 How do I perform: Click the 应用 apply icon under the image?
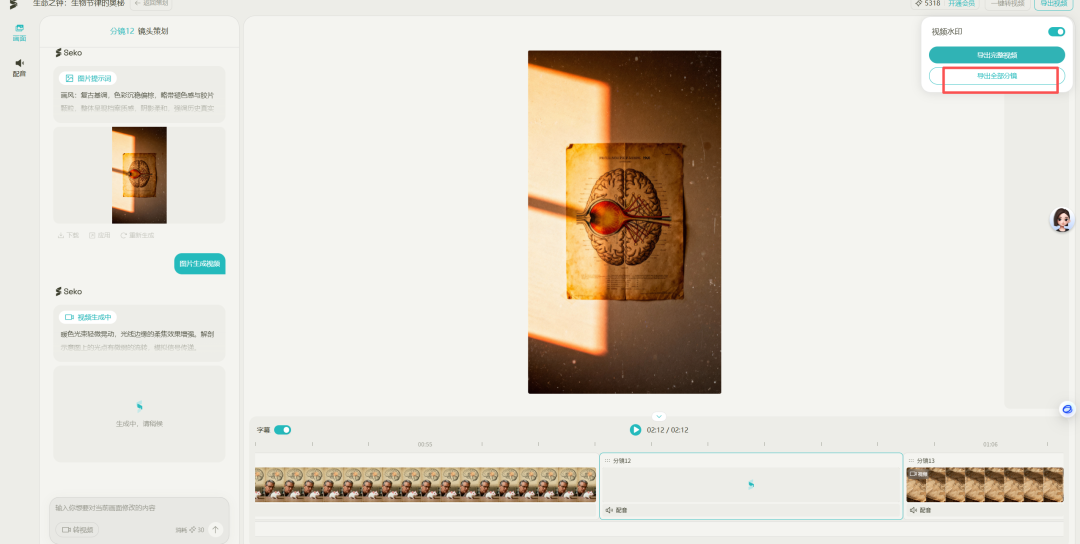(x=99, y=235)
